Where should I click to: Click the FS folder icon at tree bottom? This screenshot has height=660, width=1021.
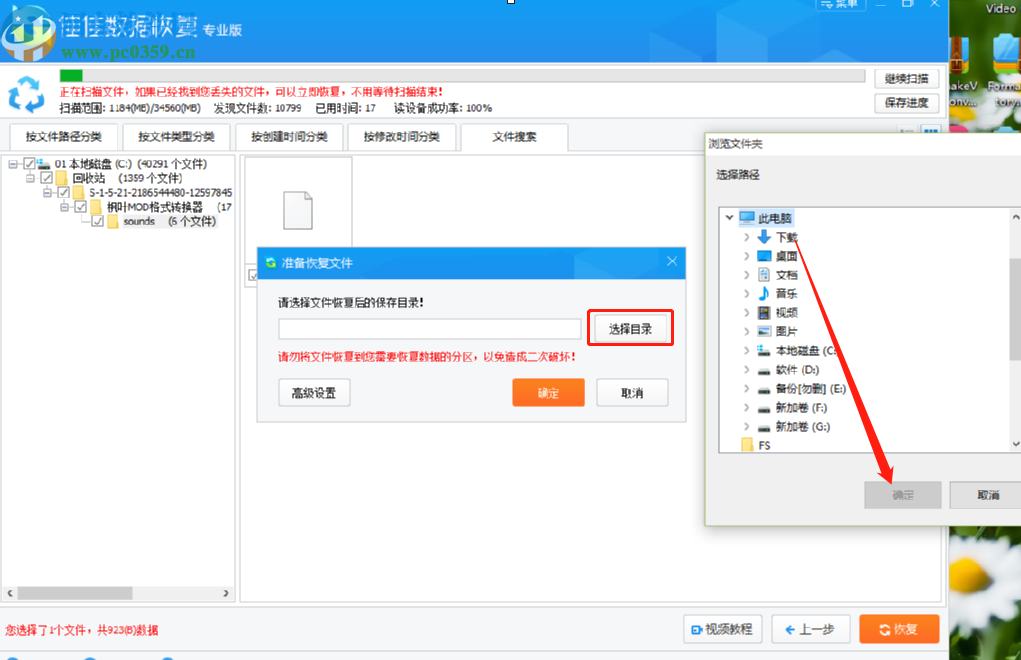pos(746,445)
